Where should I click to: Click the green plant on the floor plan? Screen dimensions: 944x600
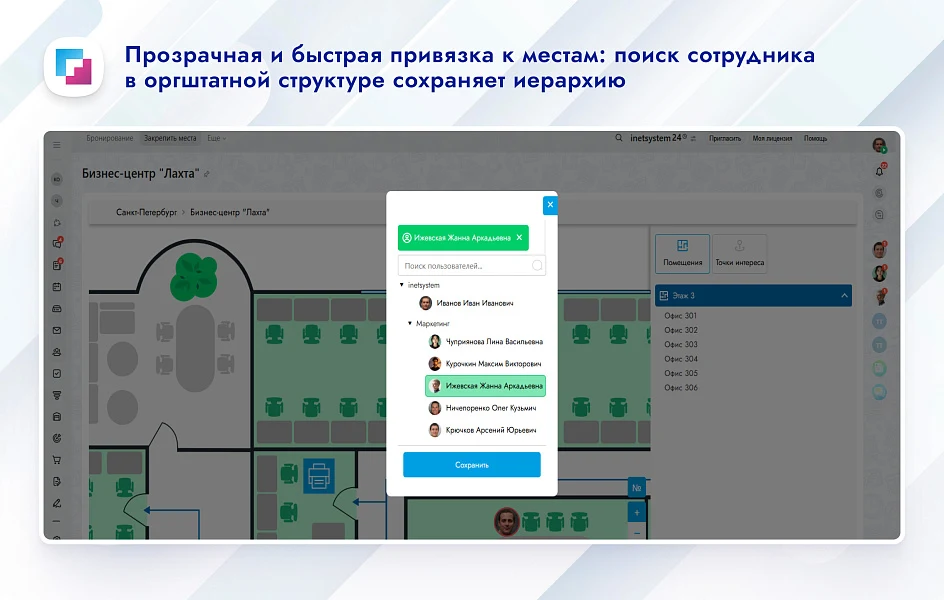pyautogui.click(x=194, y=277)
